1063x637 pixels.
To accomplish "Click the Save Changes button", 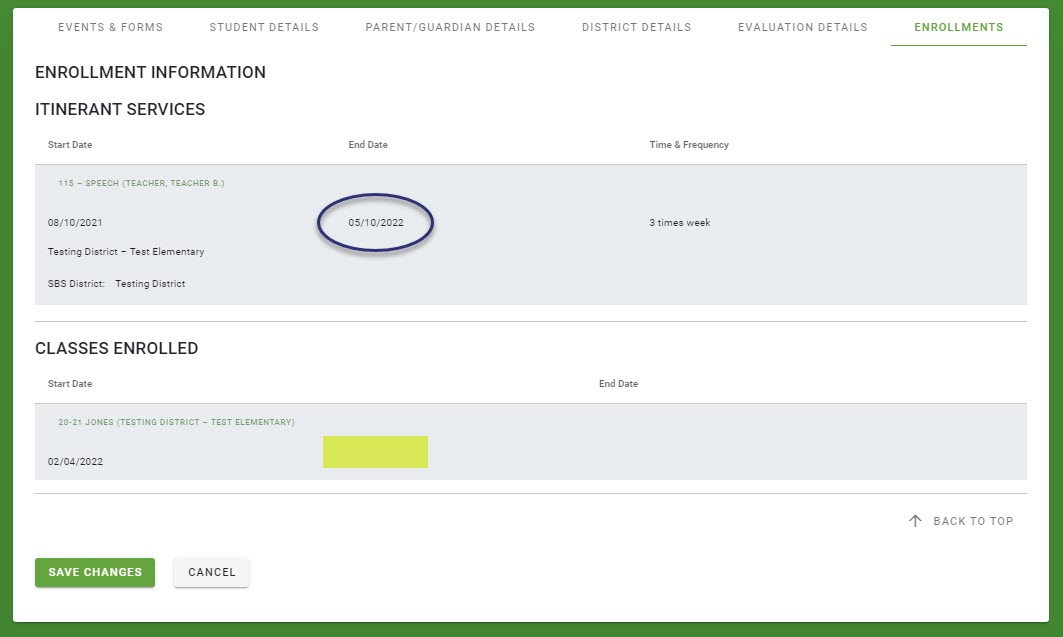I will [x=95, y=572].
